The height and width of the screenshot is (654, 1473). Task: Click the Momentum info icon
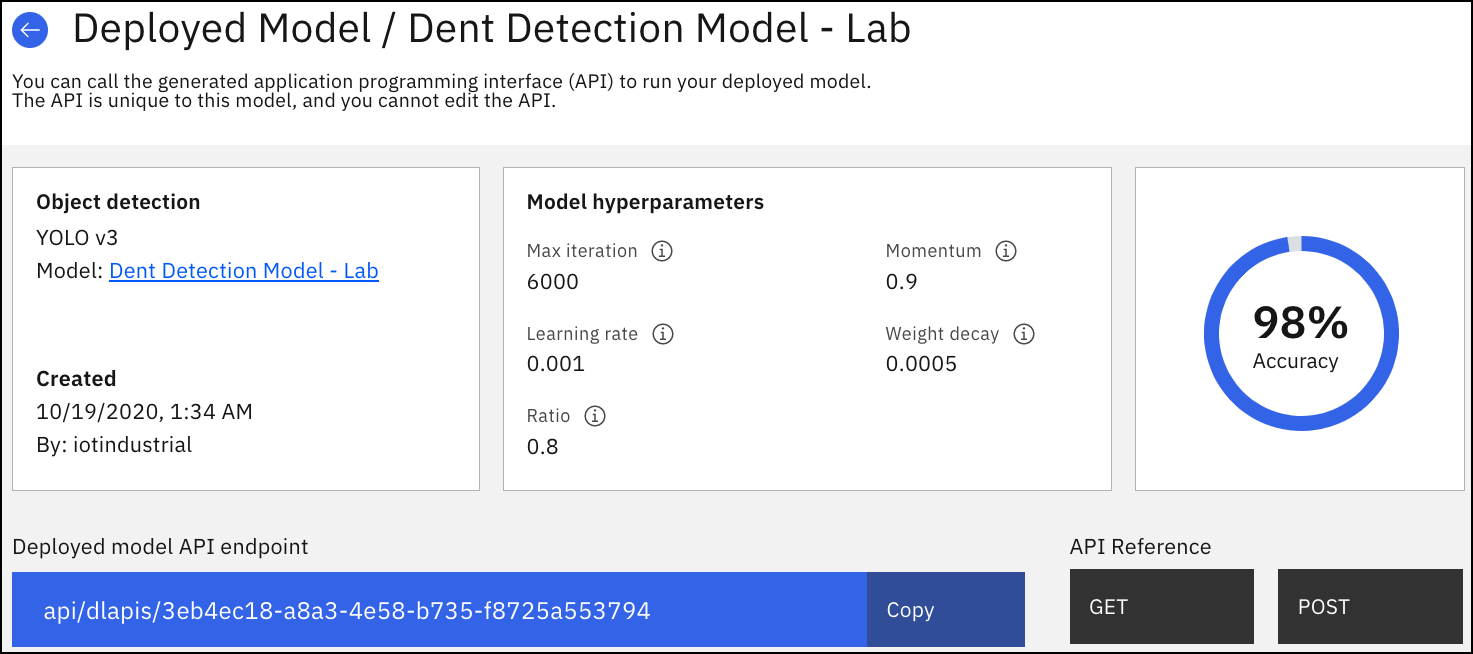pyautogui.click(x=1006, y=251)
